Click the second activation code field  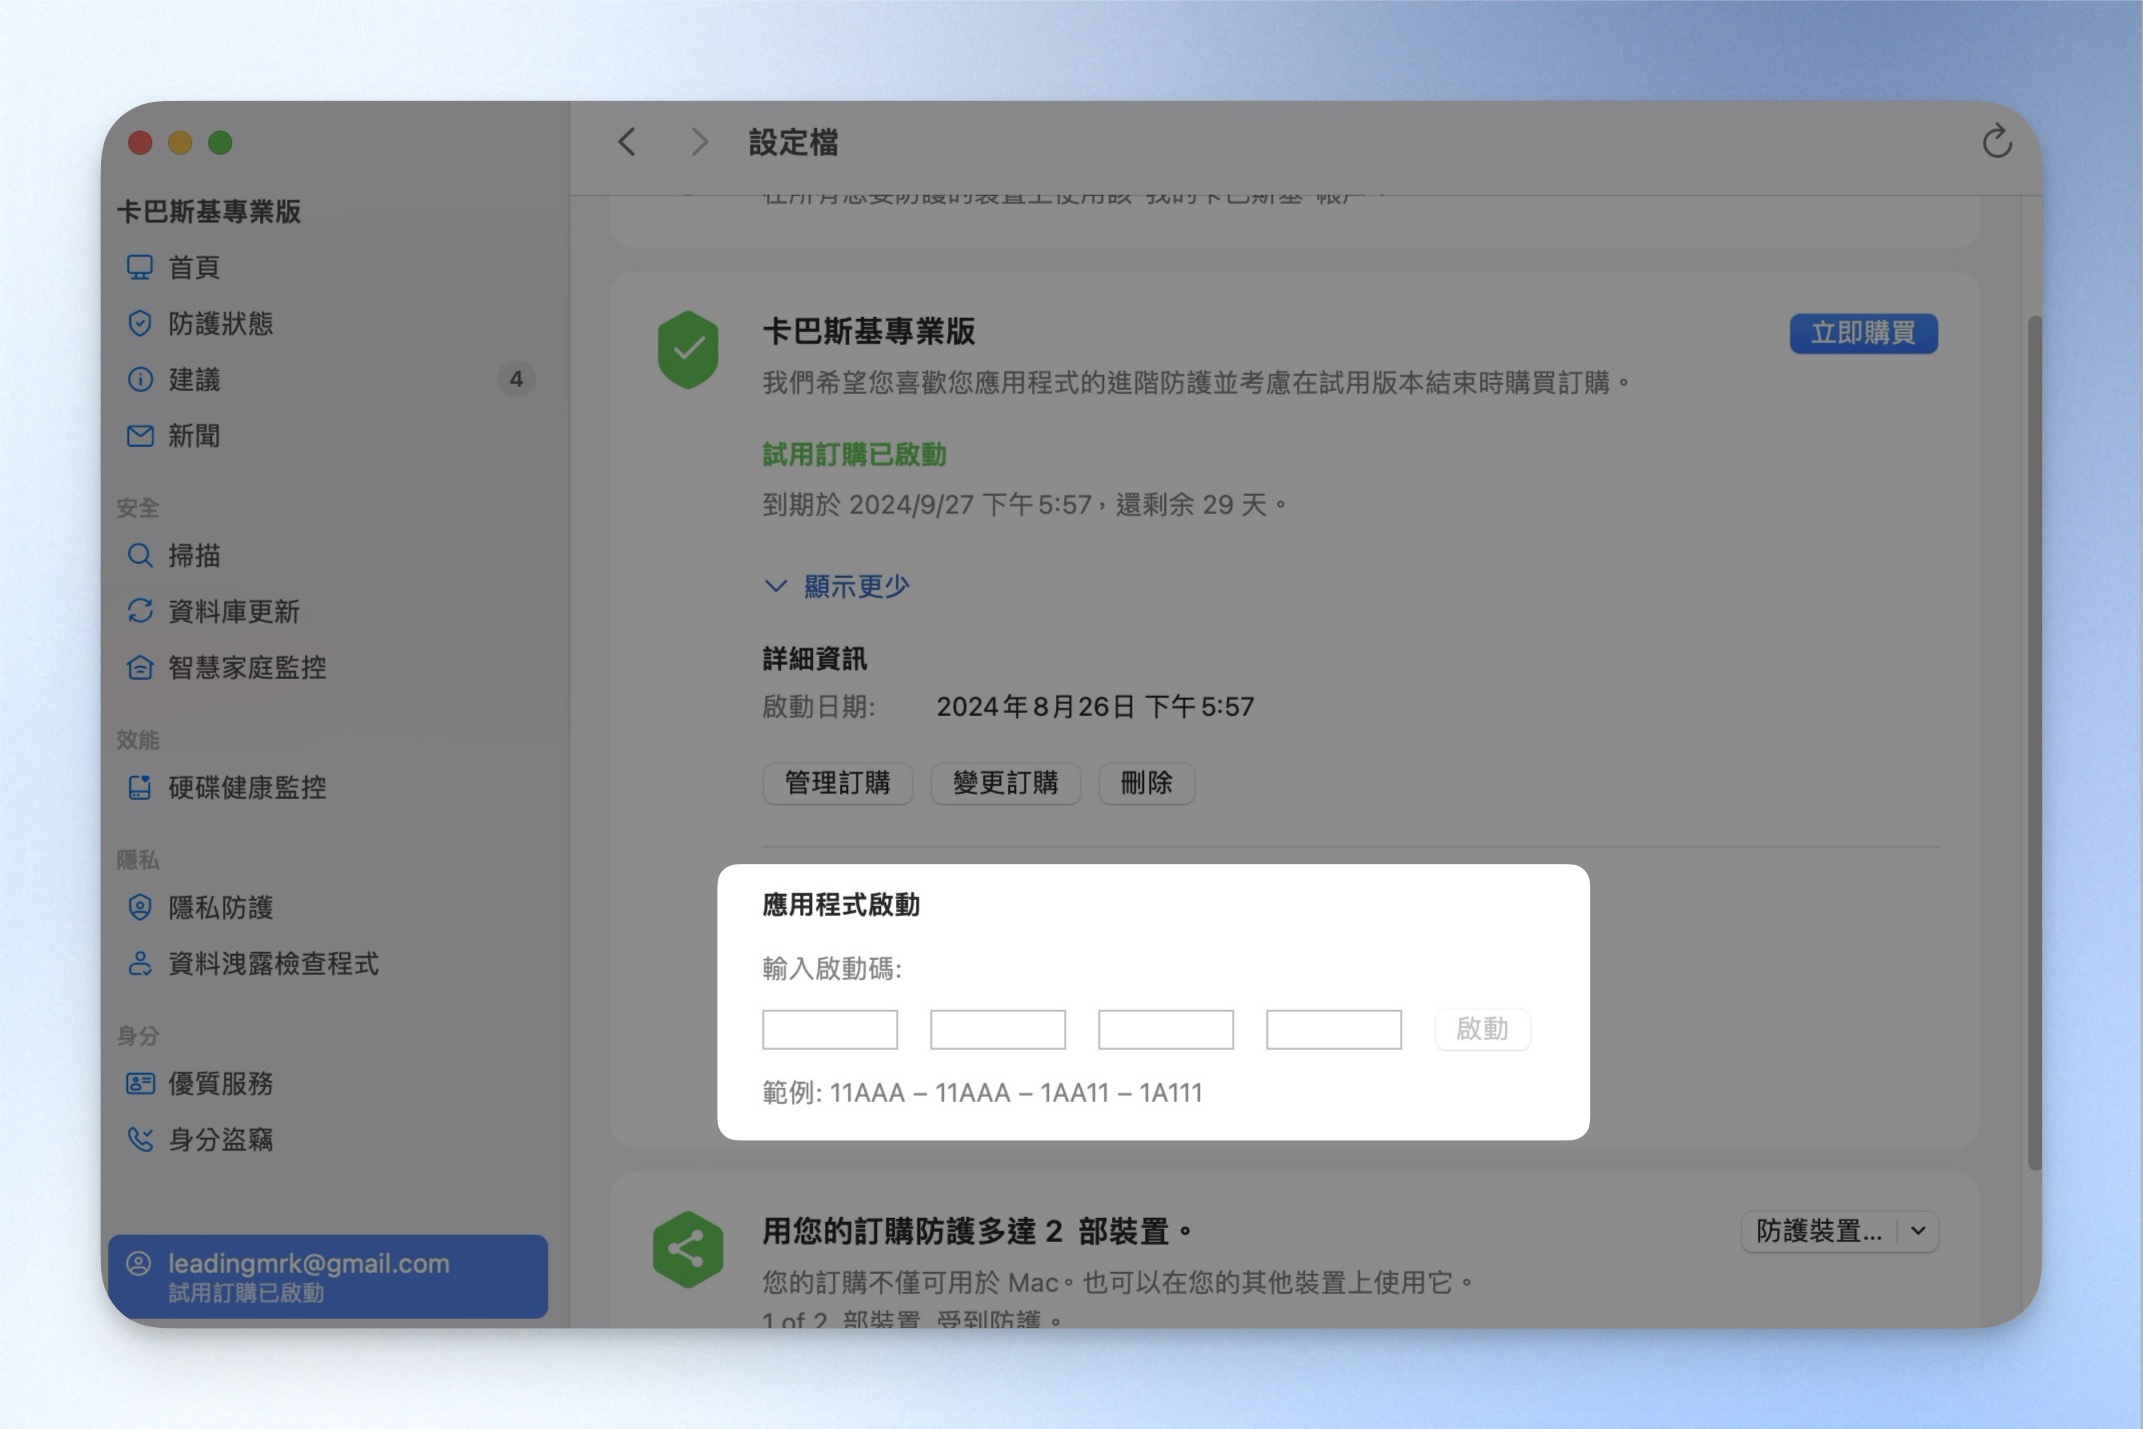tap(998, 1029)
